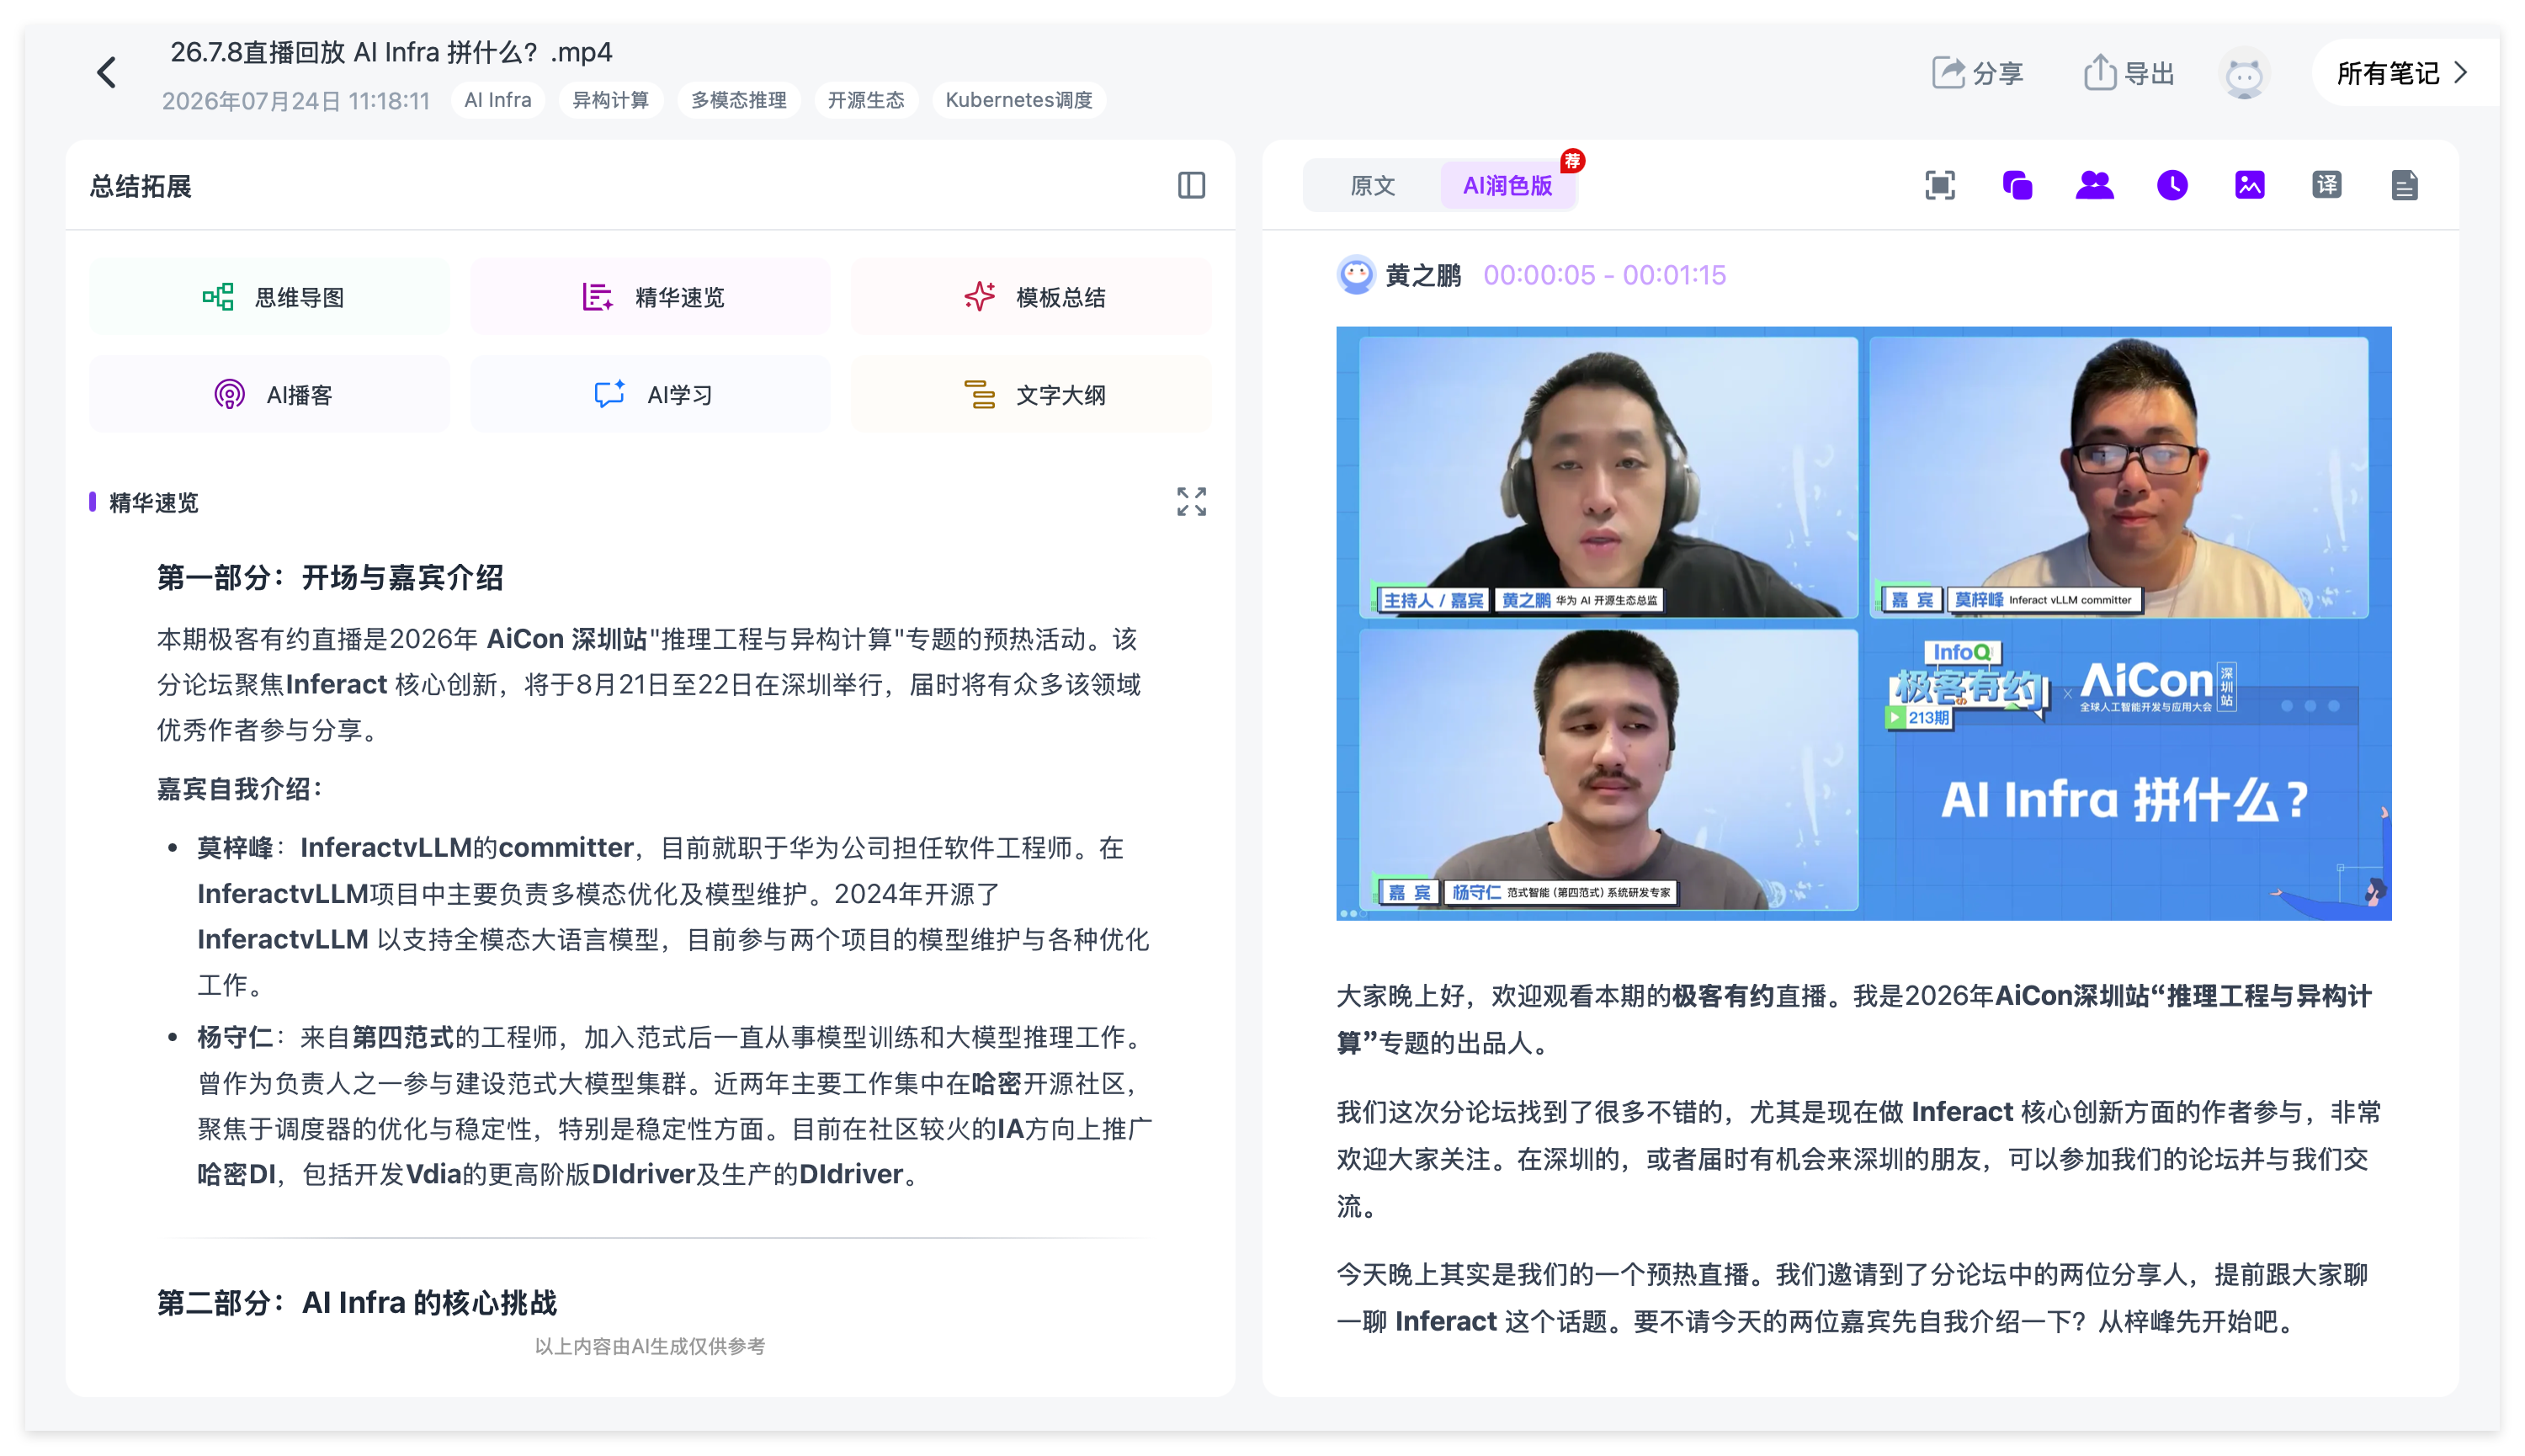The image size is (2525, 1456).
Task: Click transcript paragraph starting 大家晚上好
Action: click(x=1854, y=1019)
